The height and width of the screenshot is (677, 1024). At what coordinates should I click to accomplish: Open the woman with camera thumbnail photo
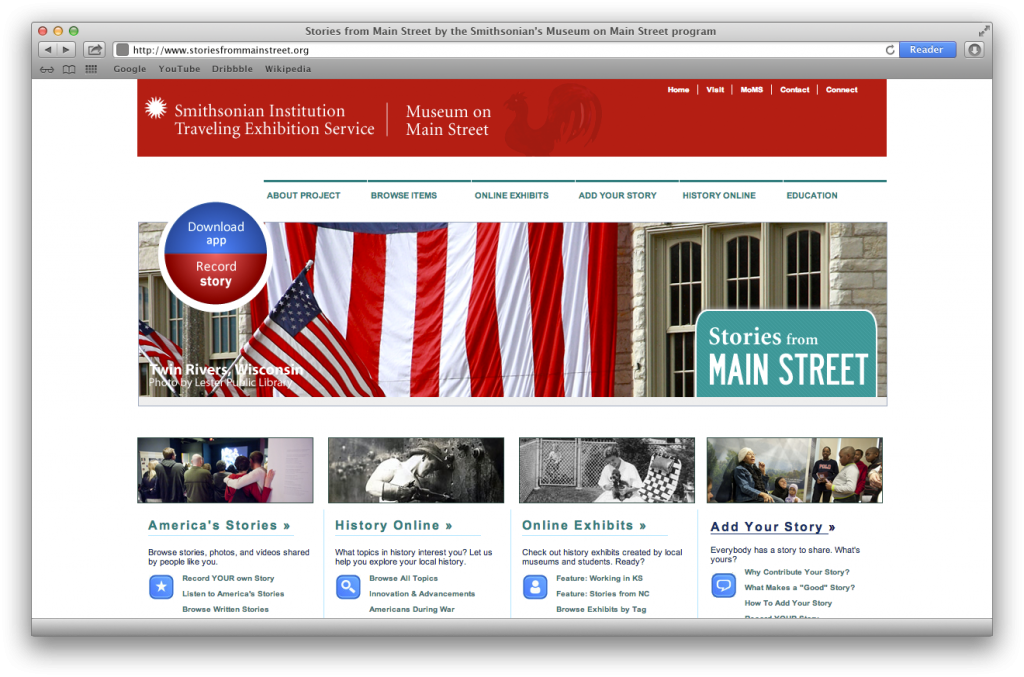[x=607, y=470]
